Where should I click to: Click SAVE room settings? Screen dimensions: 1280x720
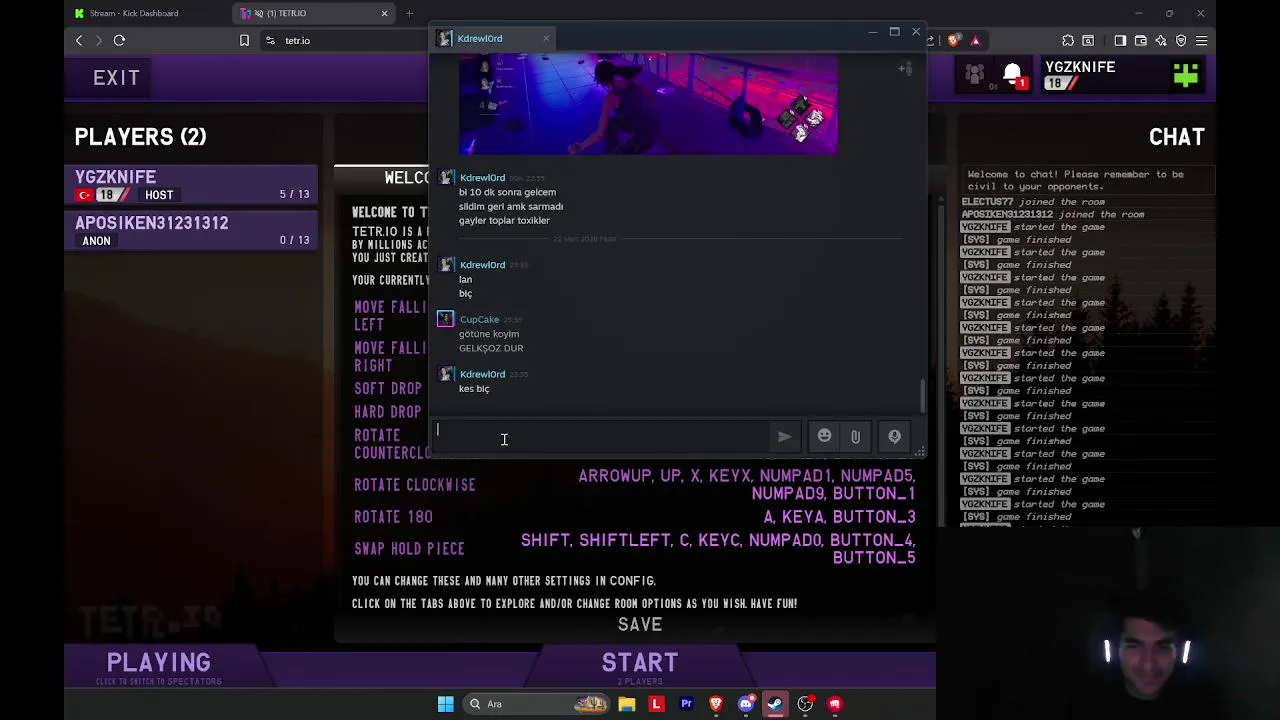click(x=640, y=624)
